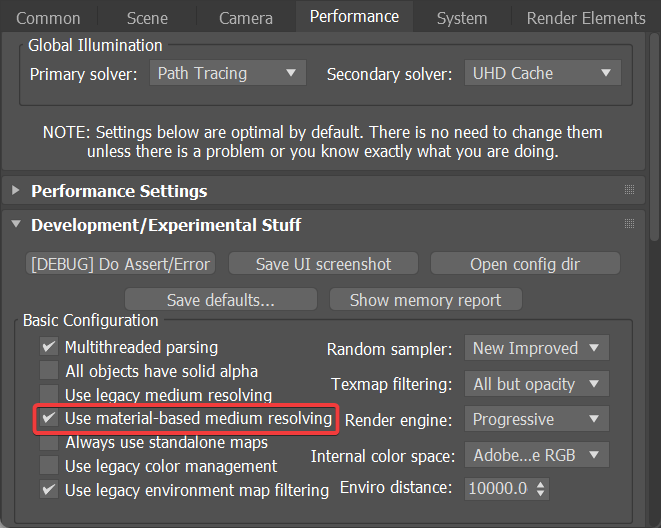This screenshot has width=661, height=528.
Task: Click the Save defaults button
Action: click(x=220, y=299)
